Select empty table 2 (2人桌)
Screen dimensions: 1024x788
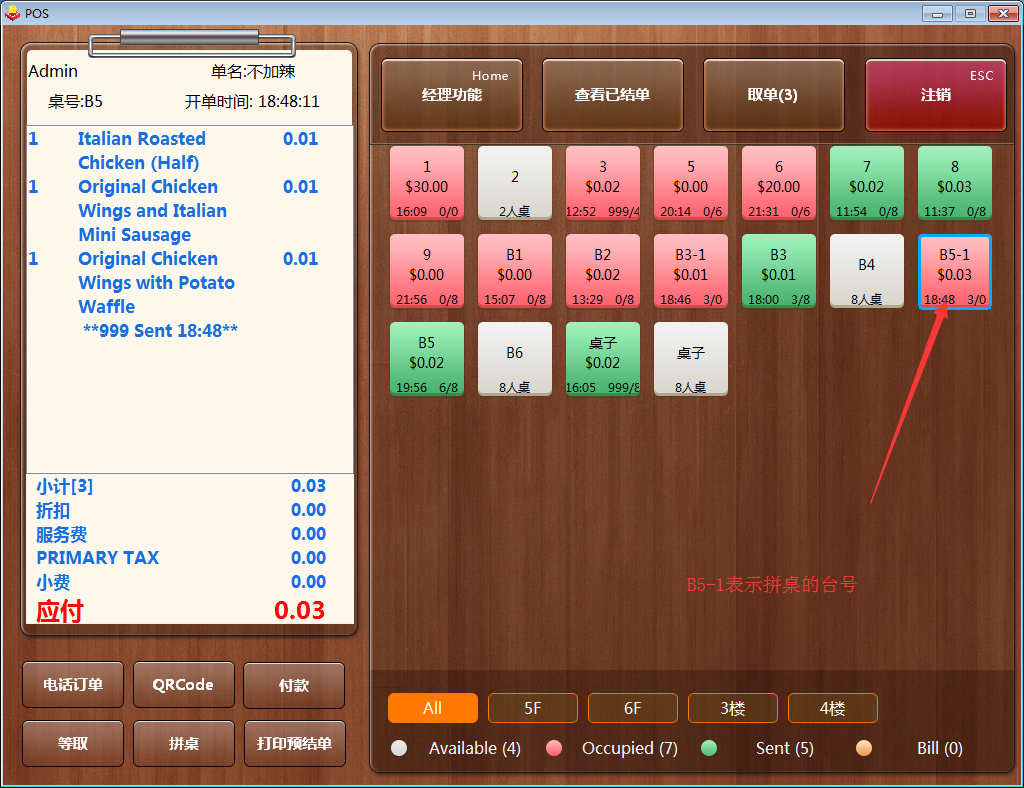pos(515,183)
